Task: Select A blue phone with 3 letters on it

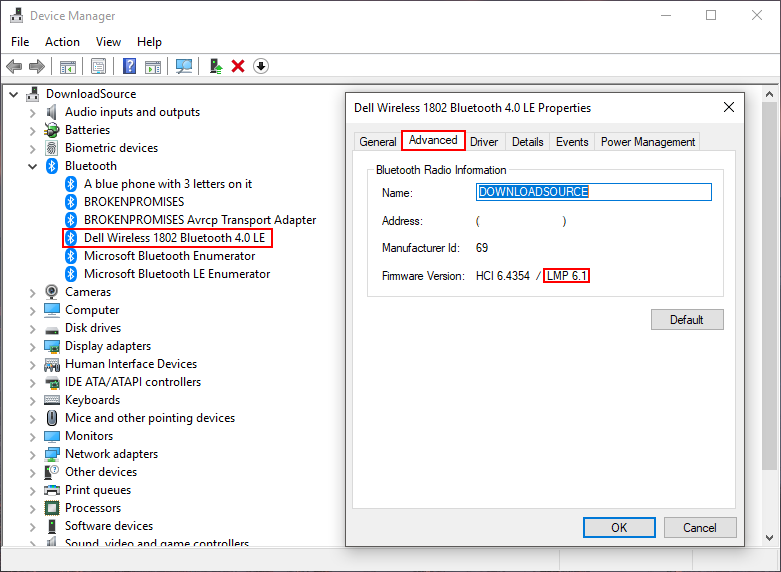Action: pyautogui.click(x=168, y=184)
